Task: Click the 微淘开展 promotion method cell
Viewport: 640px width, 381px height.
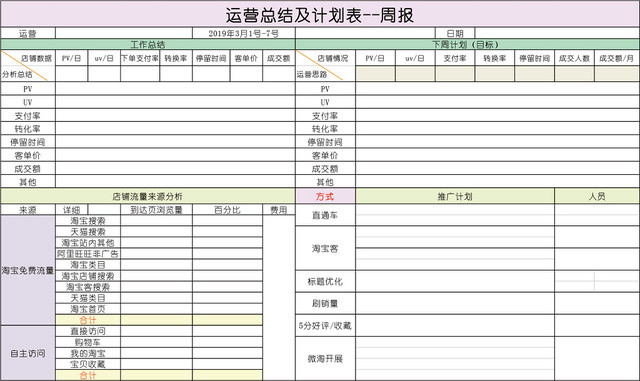Action: tap(325, 359)
